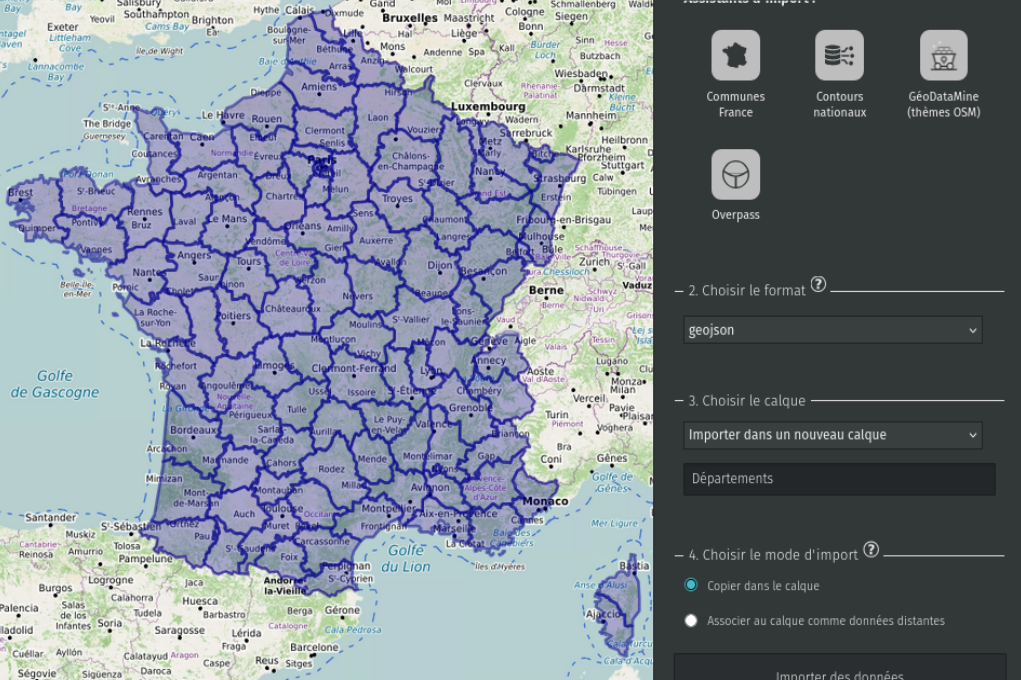Open the Communes France import assistant
Viewport: 1021px width, 680px height.
735,56
